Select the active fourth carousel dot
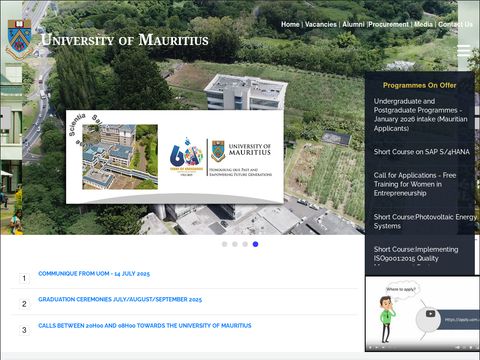This screenshot has height=360, width=480. click(x=255, y=244)
